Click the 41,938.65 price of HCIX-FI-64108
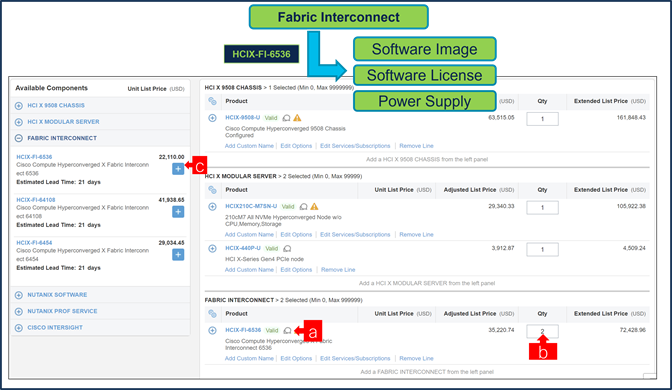The image size is (672, 390). 171,200
